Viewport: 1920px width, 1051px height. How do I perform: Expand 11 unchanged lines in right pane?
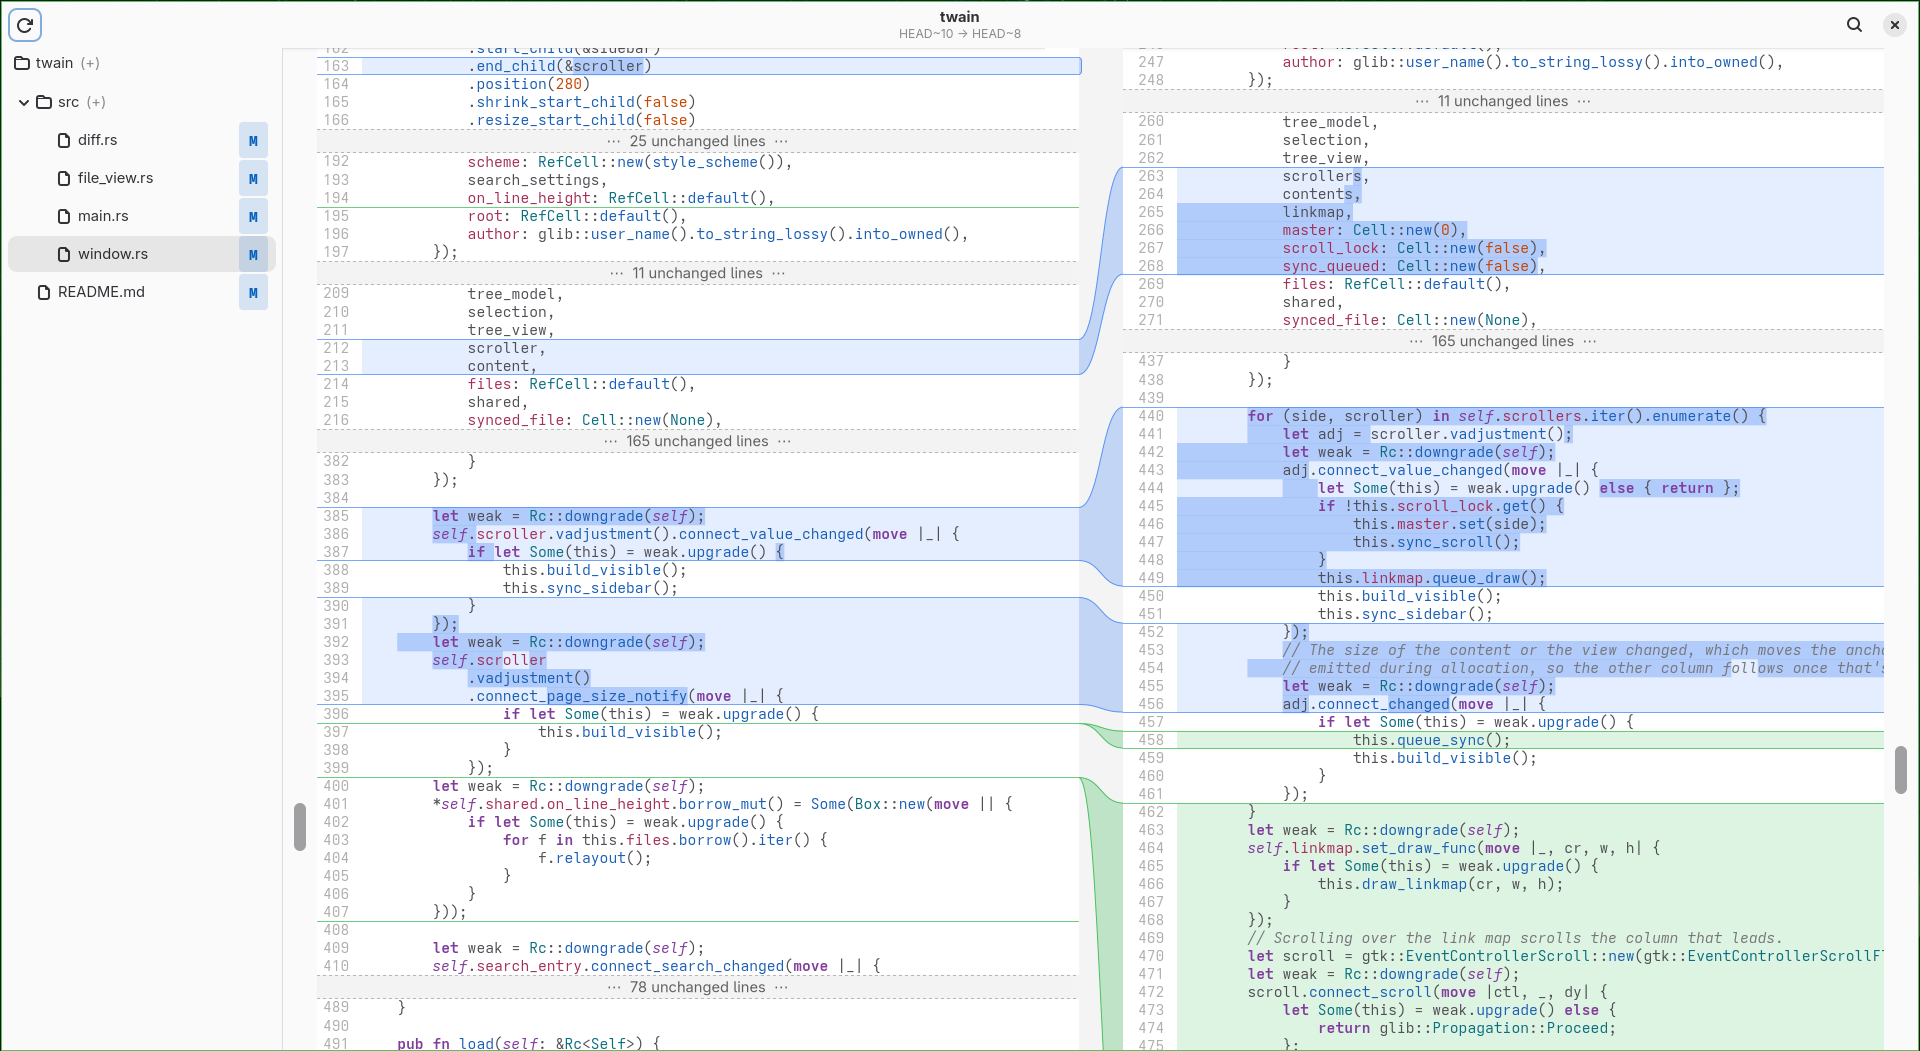pos(1503,101)
